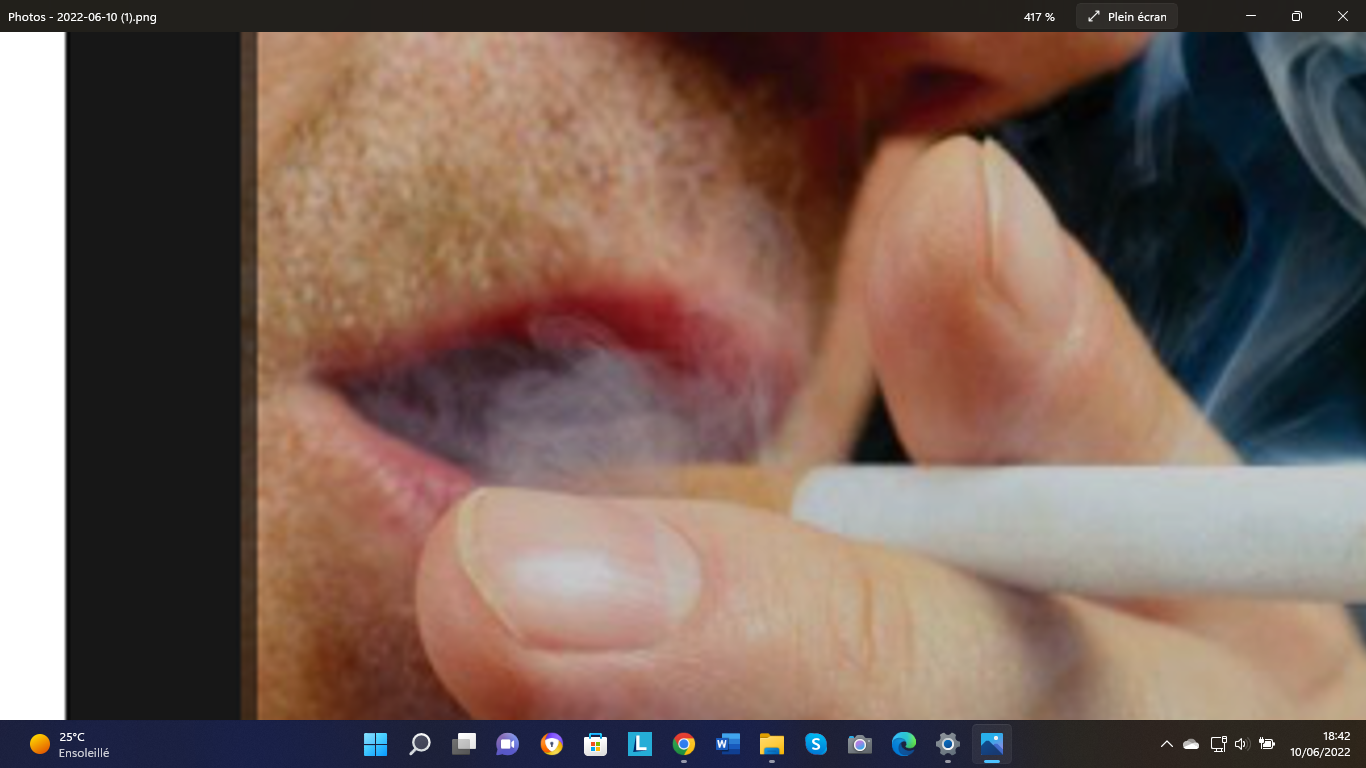The height and width of the screenshot is (768, 1366).
Task: Open network status tray icon
Action: pos(1218,744)
